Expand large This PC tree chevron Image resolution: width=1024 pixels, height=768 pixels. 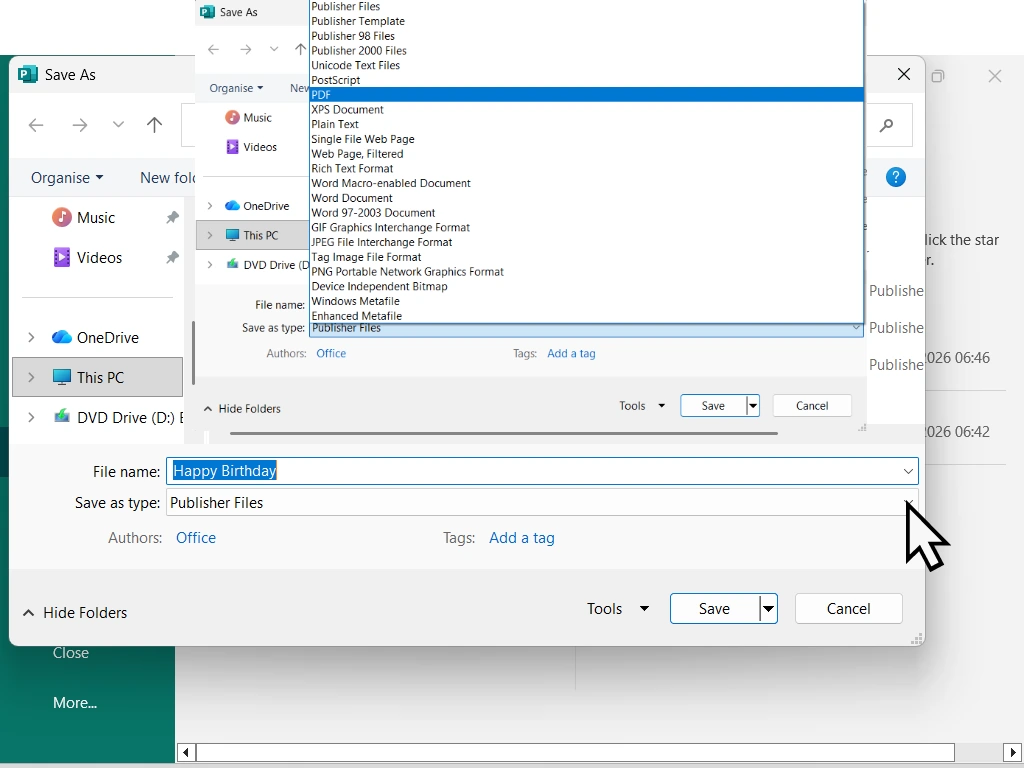31,377
